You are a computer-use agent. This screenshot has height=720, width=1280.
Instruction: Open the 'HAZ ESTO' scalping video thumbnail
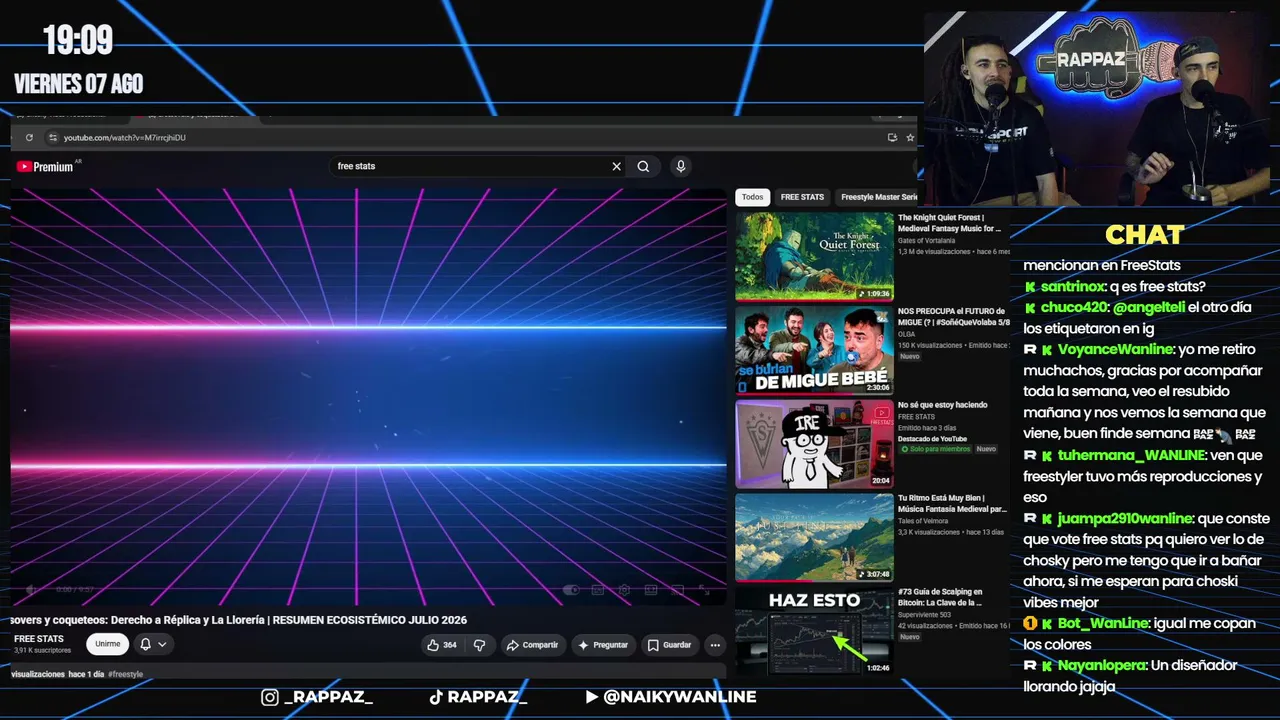point(814,631)
